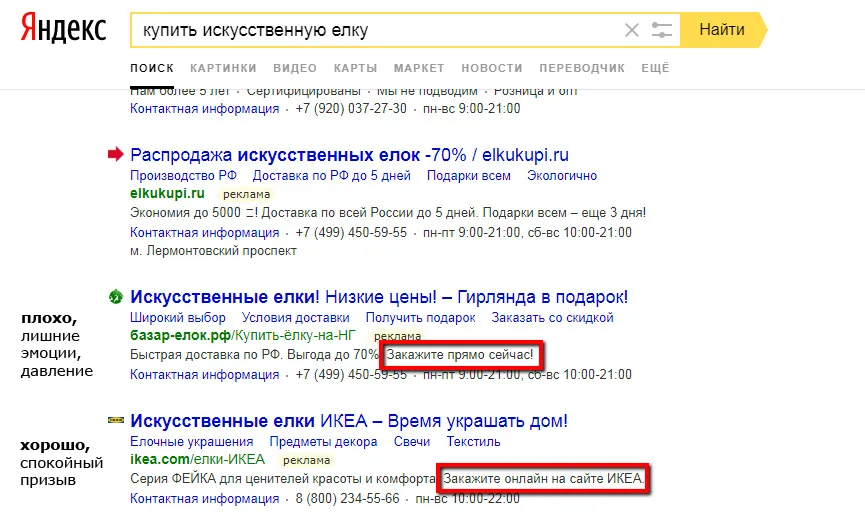Click text Быстрая доставка по РФ. Выгода до 70%
865x518 pixels.
[x=255, y=355]
